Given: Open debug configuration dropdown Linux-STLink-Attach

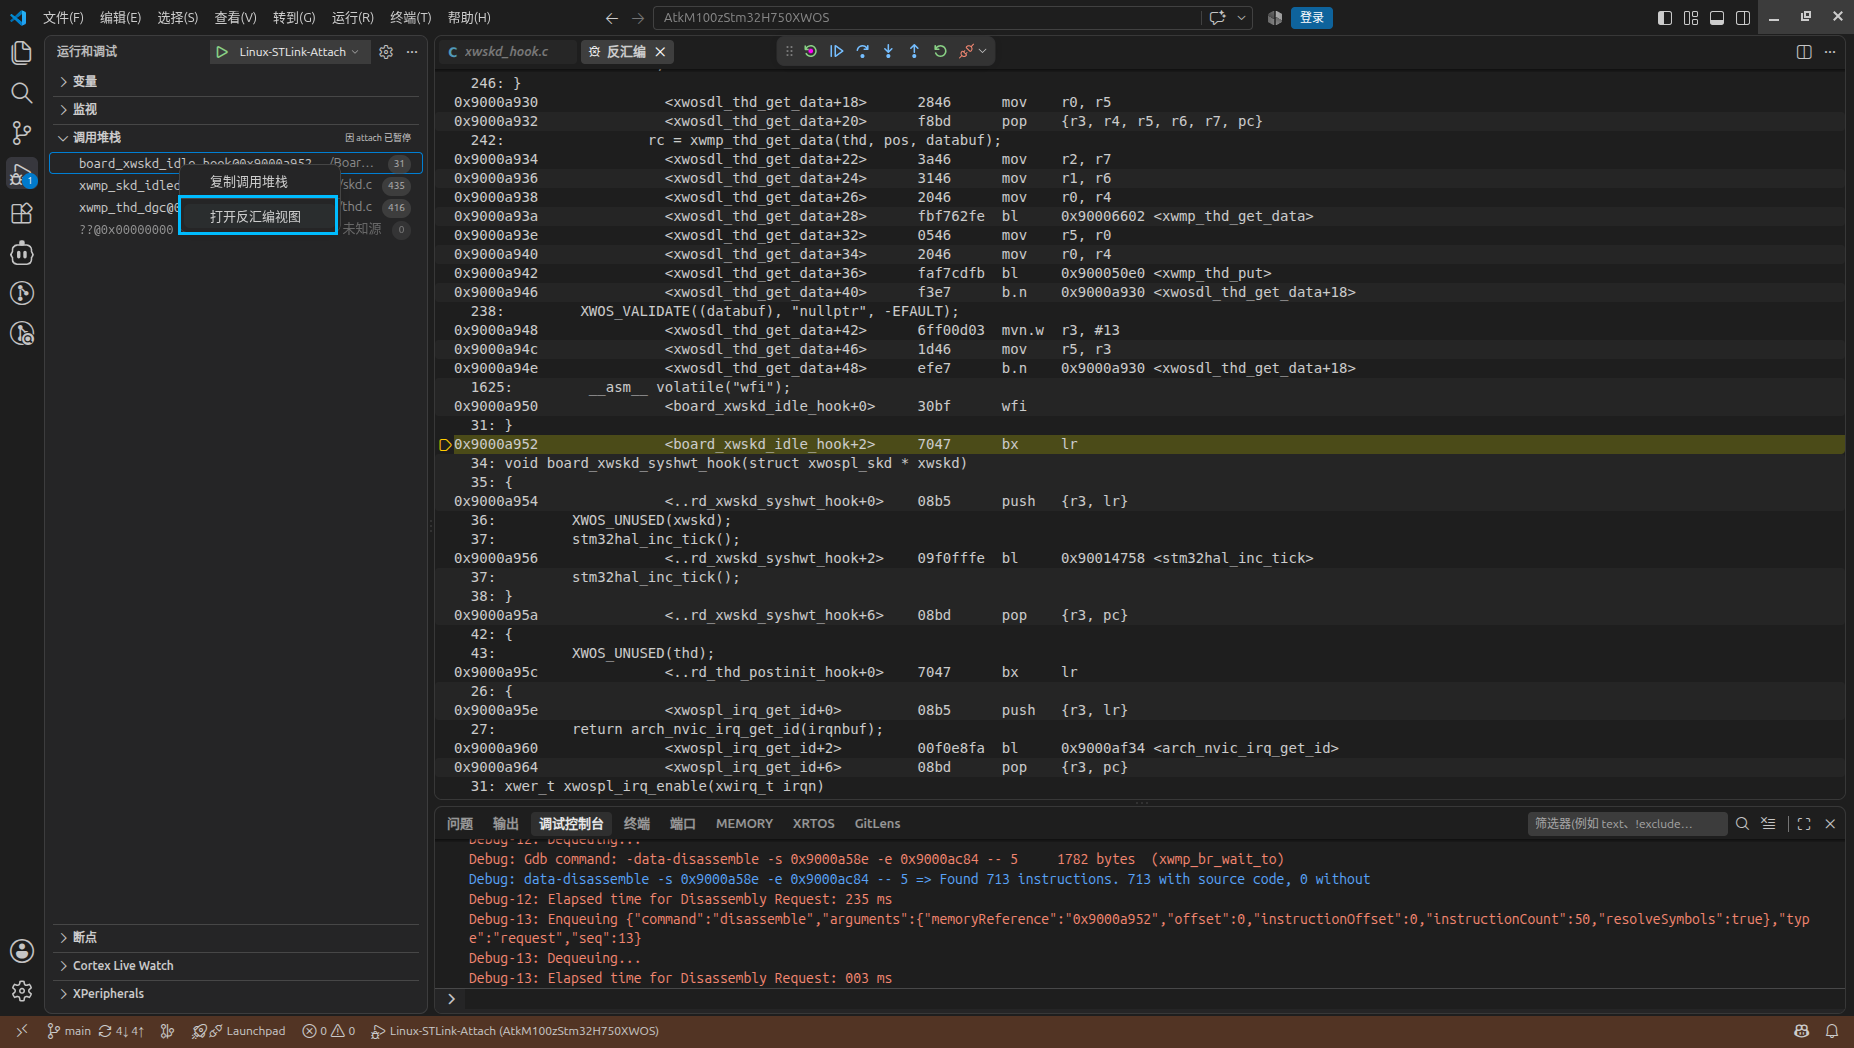Looking at the screenshot, I should (298, 52).
